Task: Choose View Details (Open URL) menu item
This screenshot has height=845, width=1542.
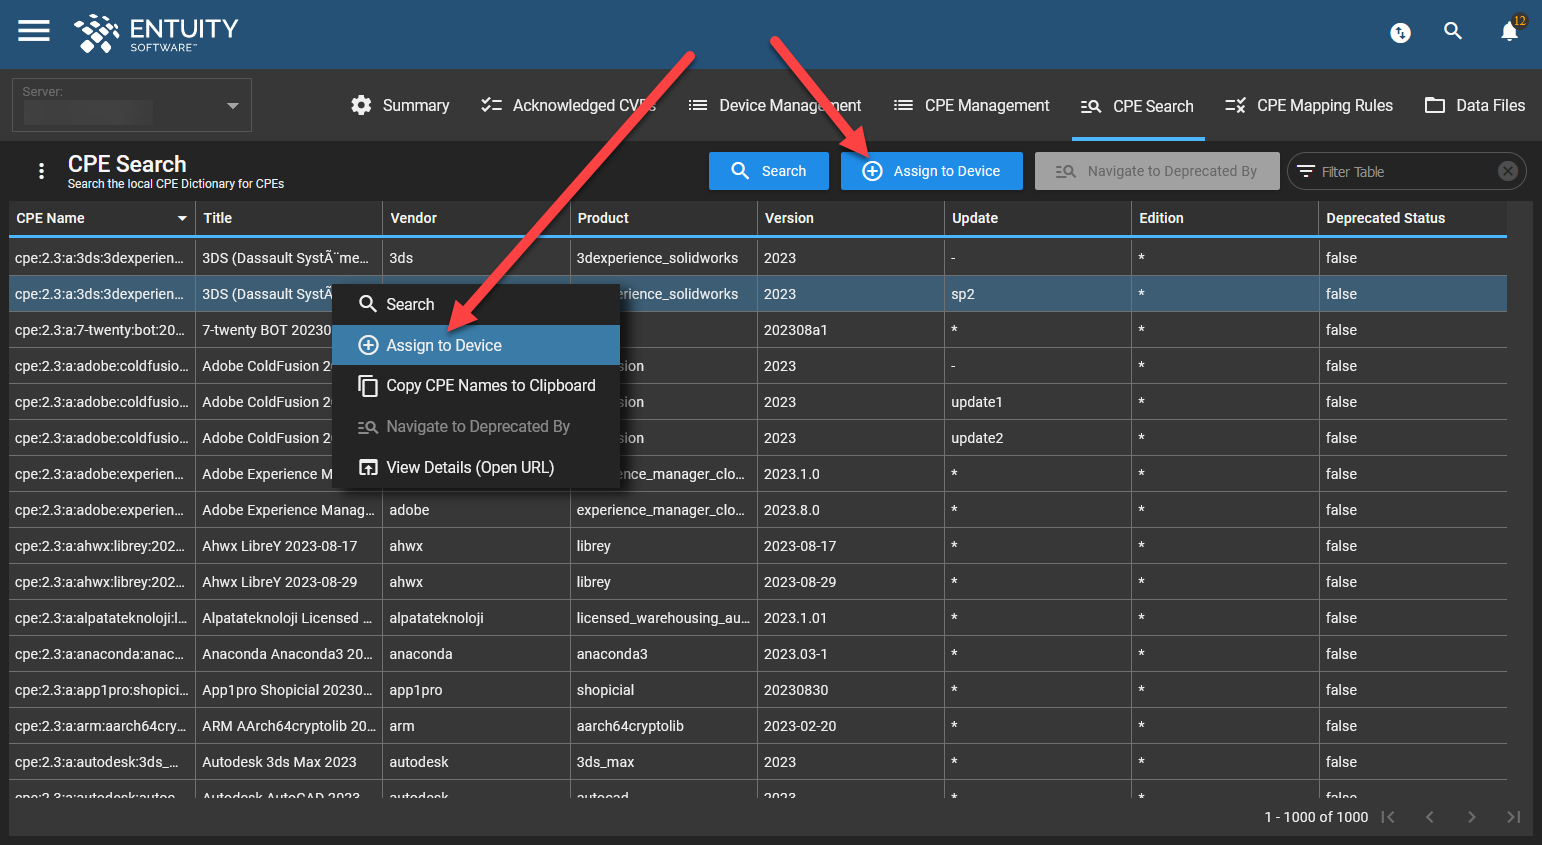Action: (x=476, y=467)
